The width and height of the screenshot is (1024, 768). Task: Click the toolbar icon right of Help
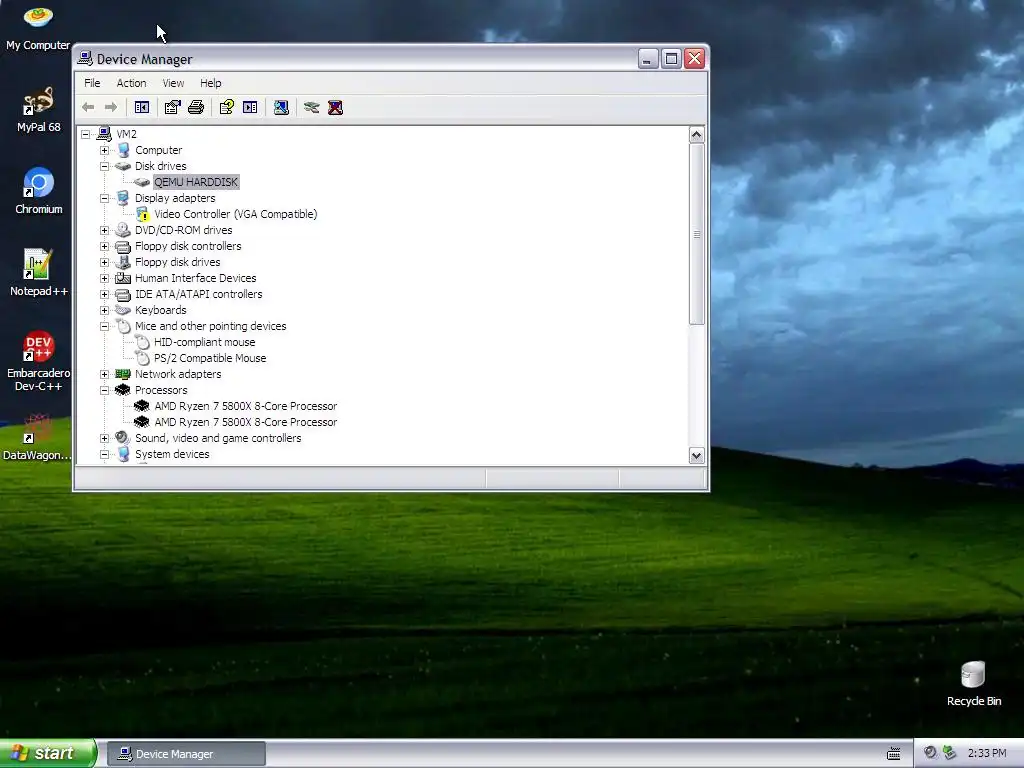250,107
